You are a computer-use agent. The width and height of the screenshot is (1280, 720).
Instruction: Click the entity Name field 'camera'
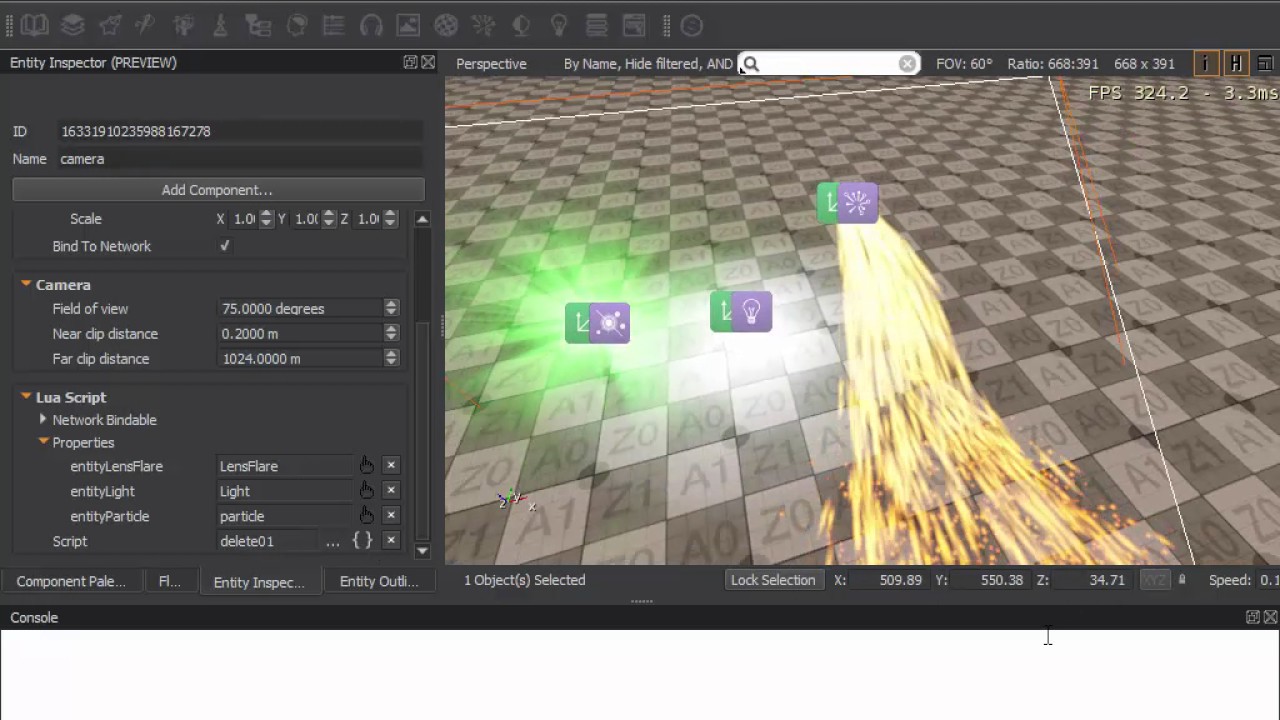[x=240, y=159]
